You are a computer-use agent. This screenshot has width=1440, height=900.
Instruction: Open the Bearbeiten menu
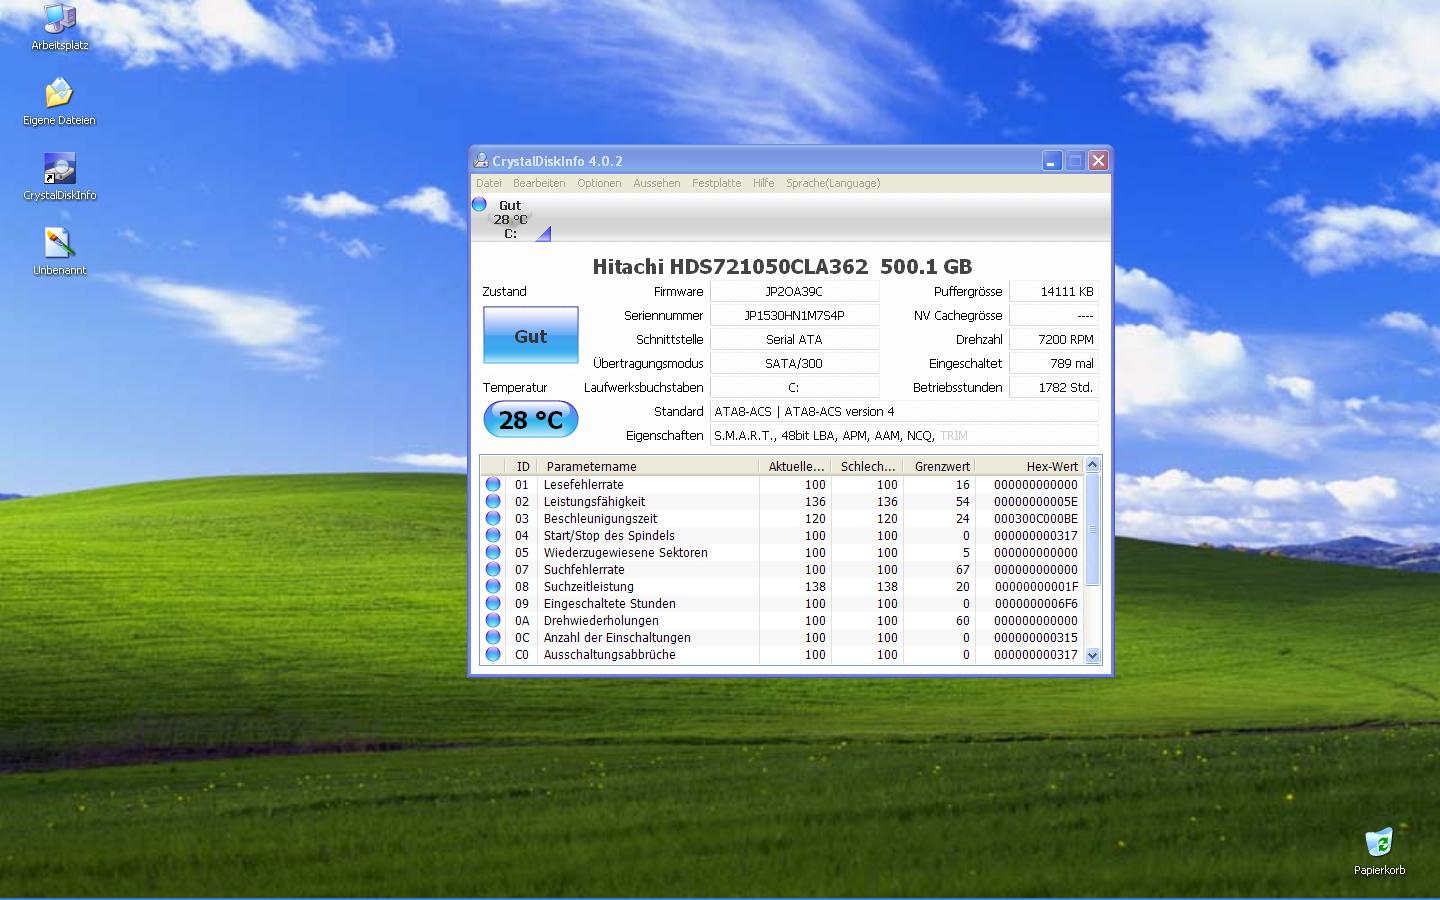tap(539, 183)
